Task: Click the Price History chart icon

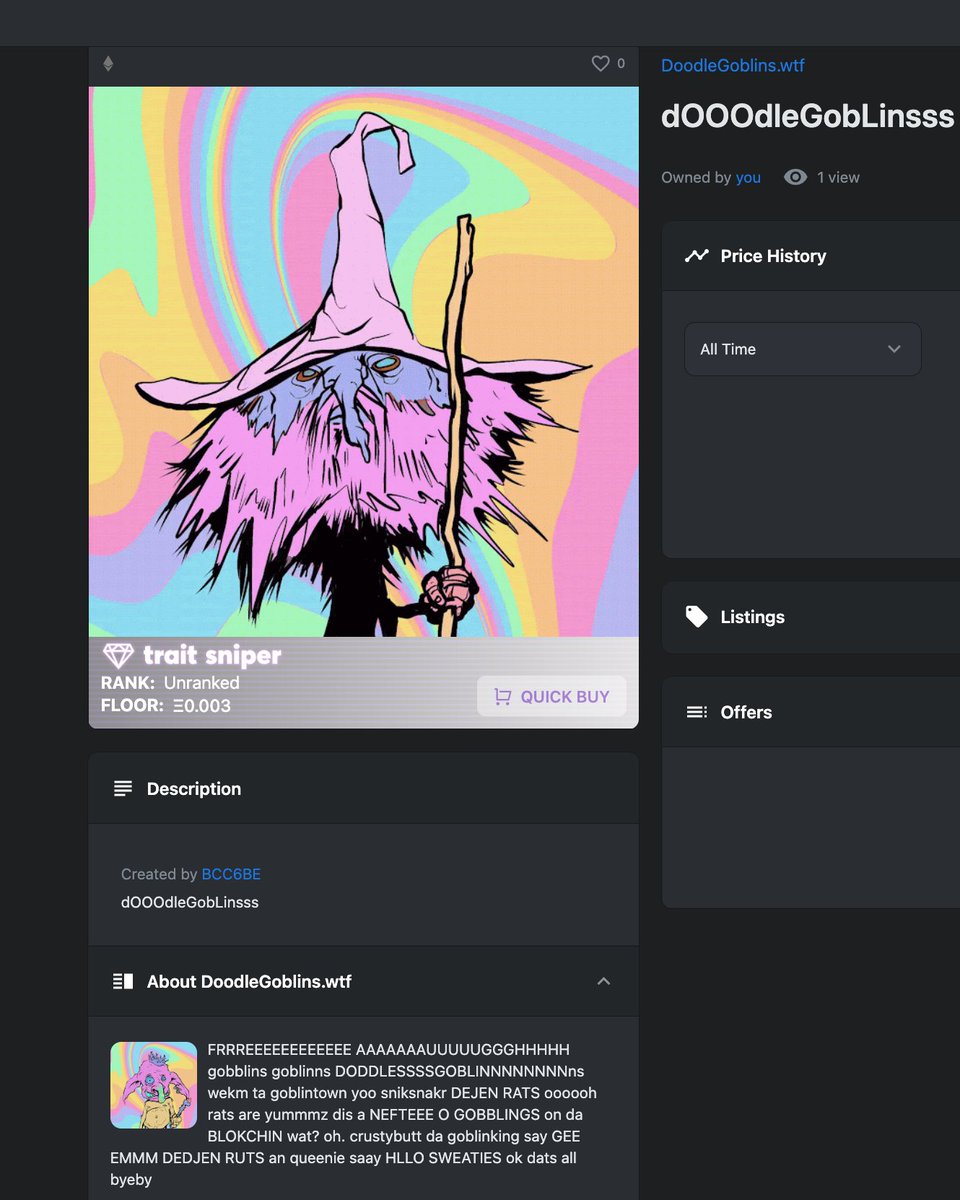Action: (x=696, y=256)
